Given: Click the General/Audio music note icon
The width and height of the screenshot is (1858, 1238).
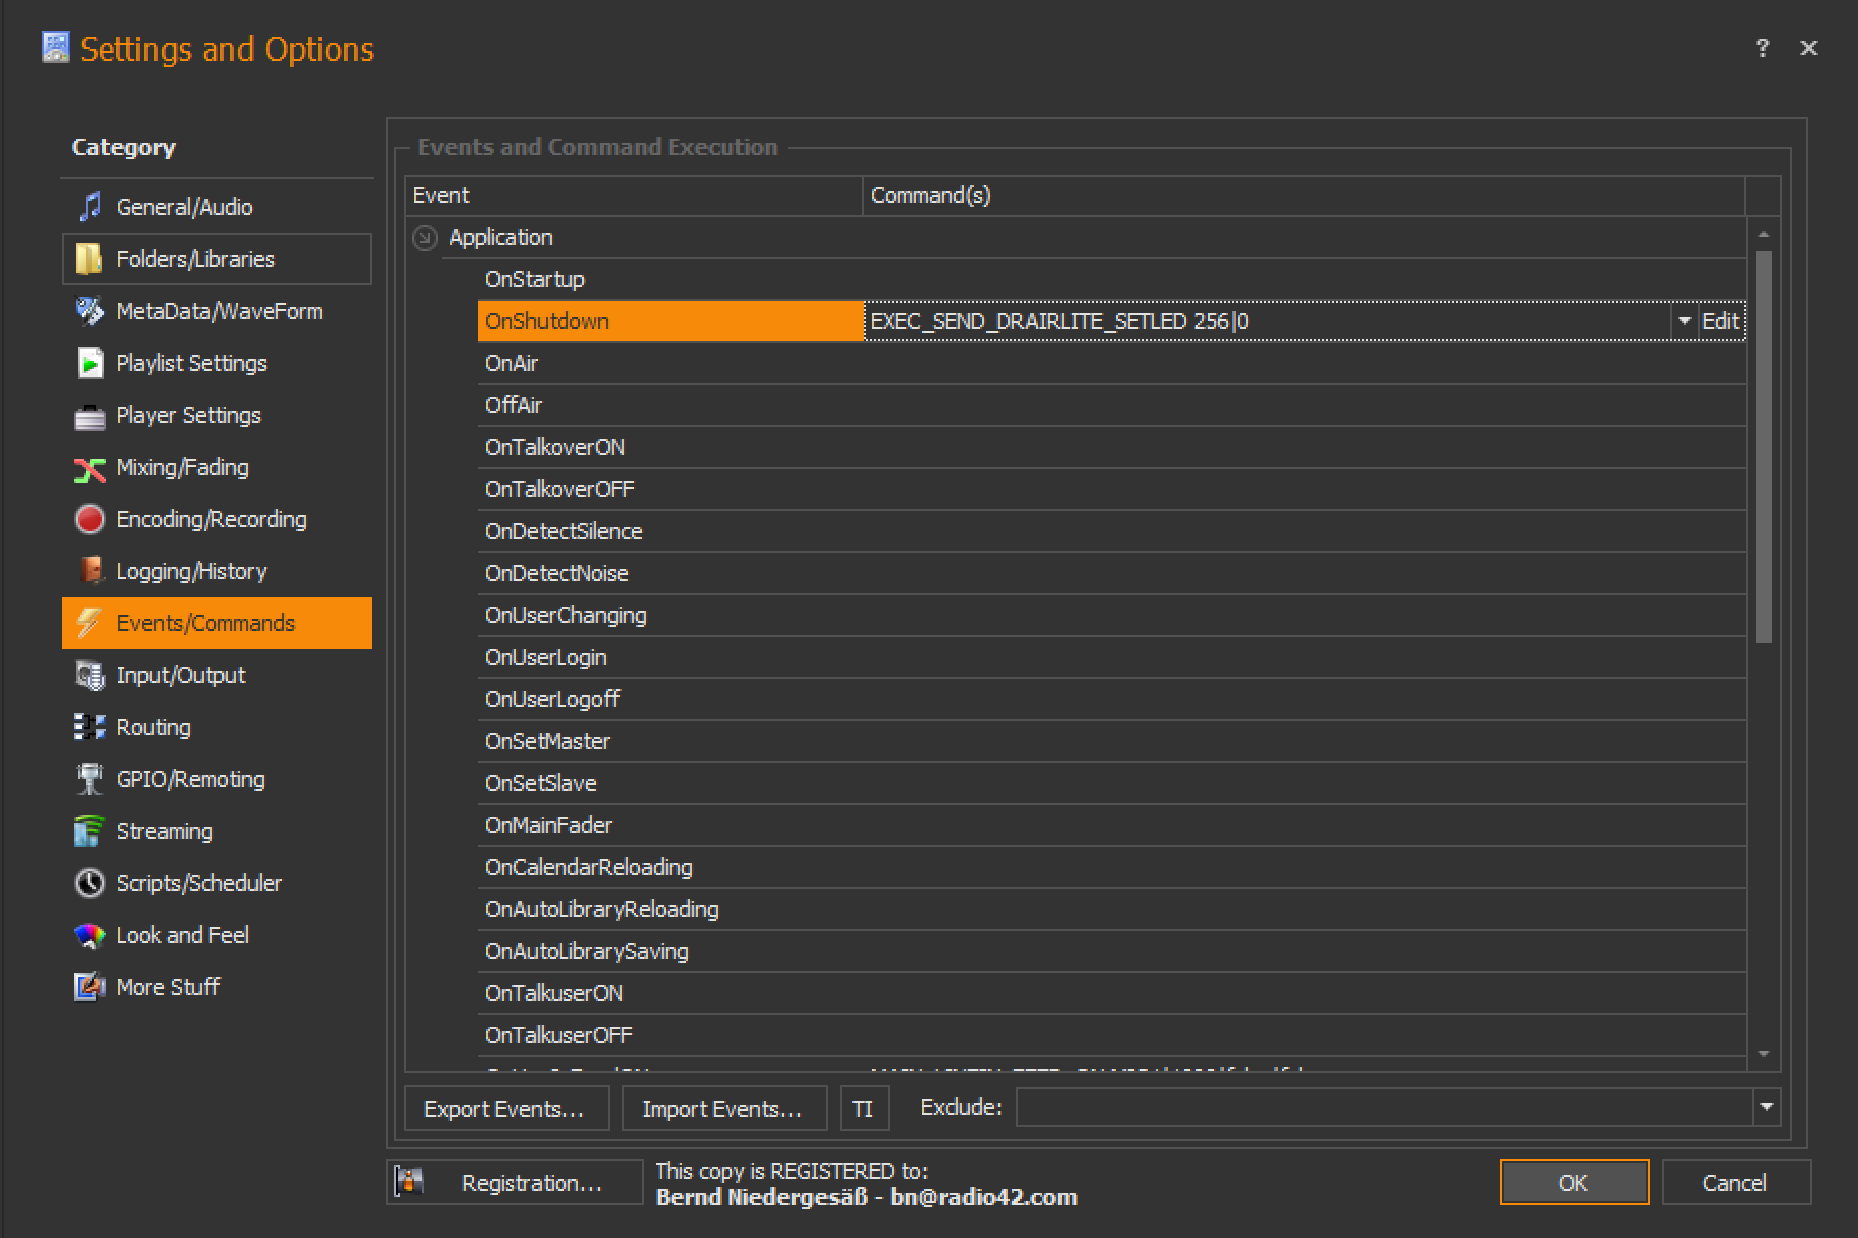Looking at the screenshot, I should [x=90, y=207].
